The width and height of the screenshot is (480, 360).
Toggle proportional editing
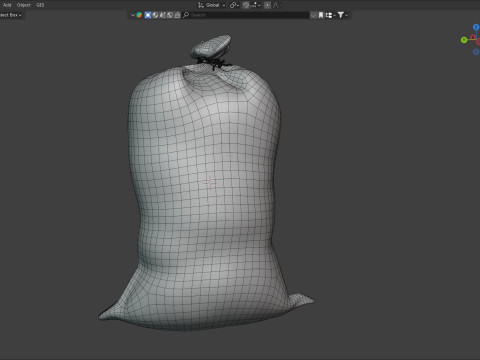click(x=267, y=5)
